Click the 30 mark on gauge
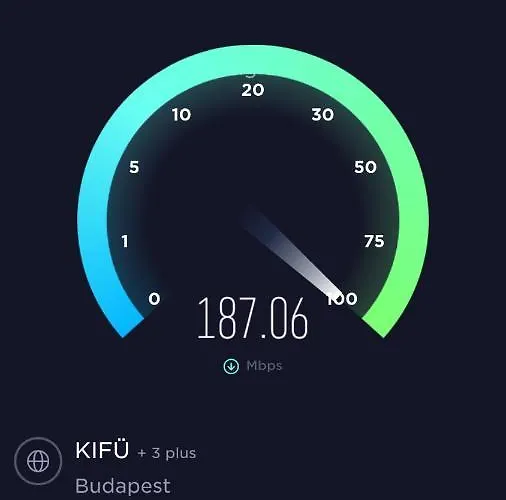 (x=323, y=115)
